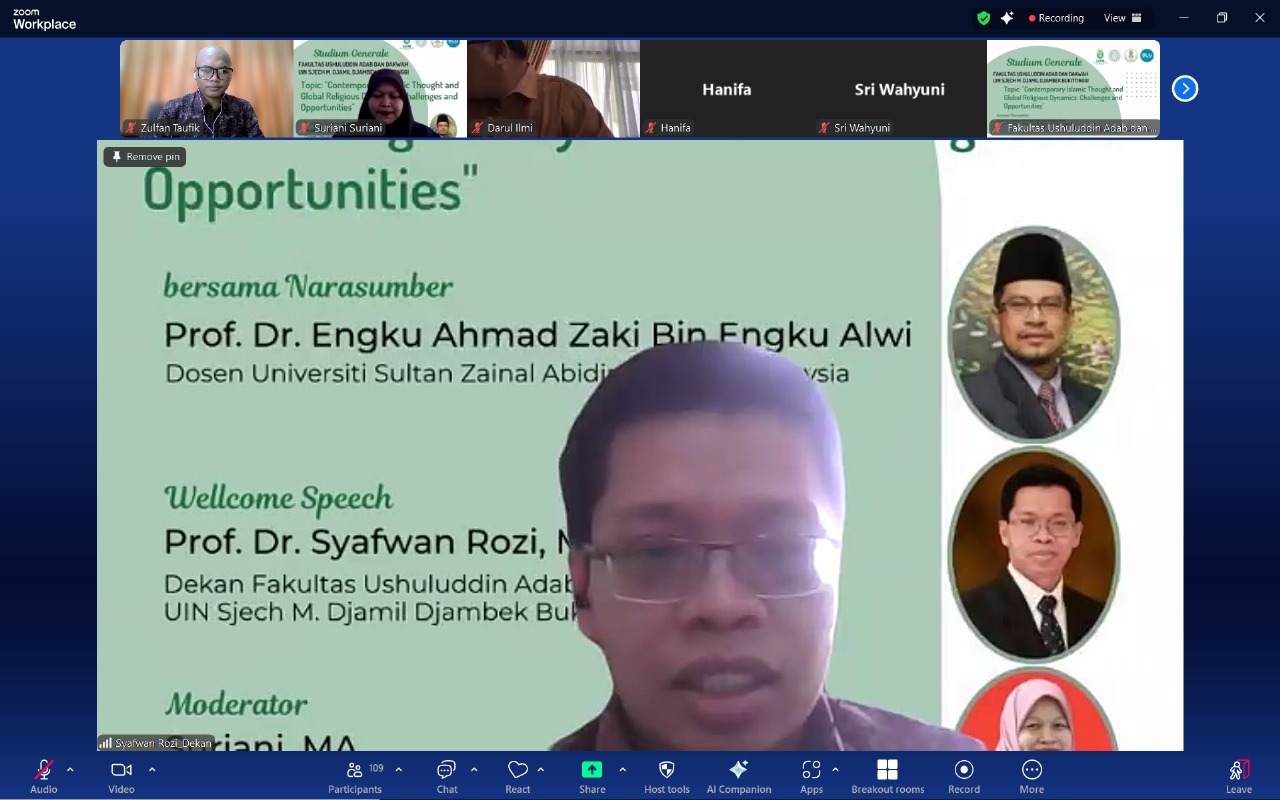
Task: Show next participants with arrow
Action: pyautogui.click(x=1185, y=89)
